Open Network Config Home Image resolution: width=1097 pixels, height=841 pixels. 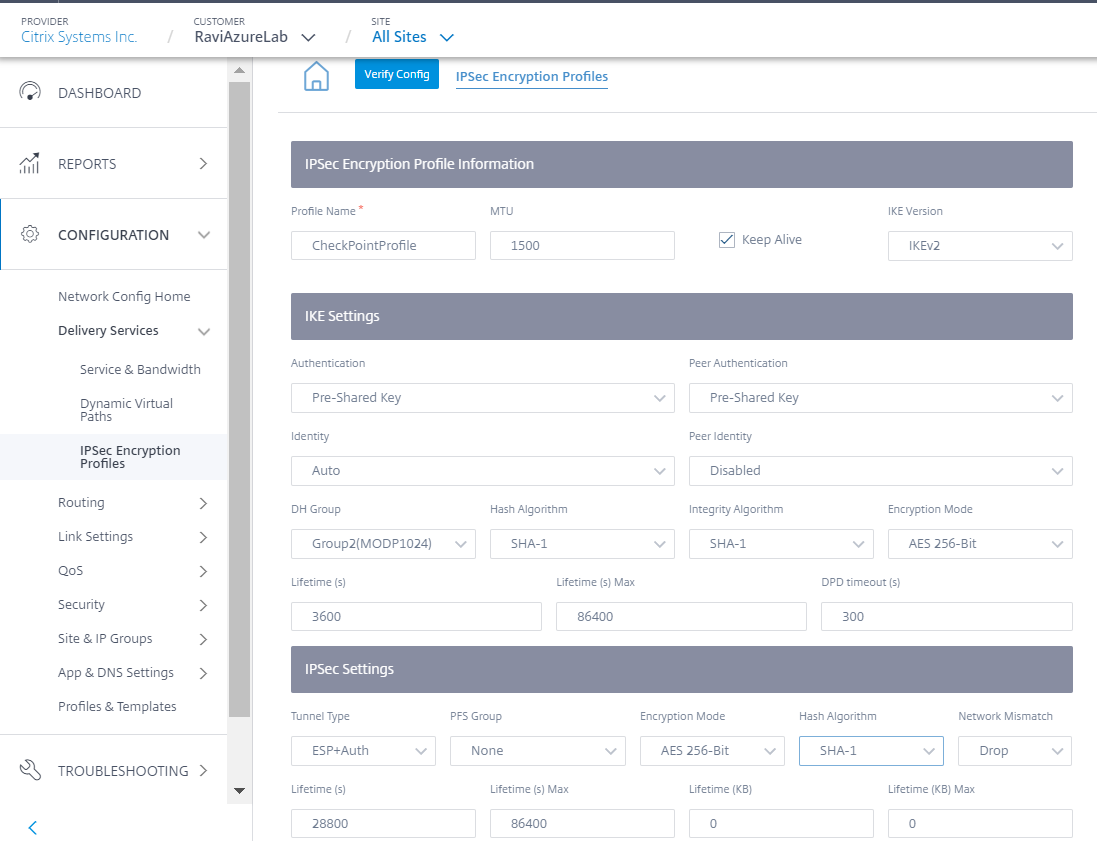[x=124, y=297]
